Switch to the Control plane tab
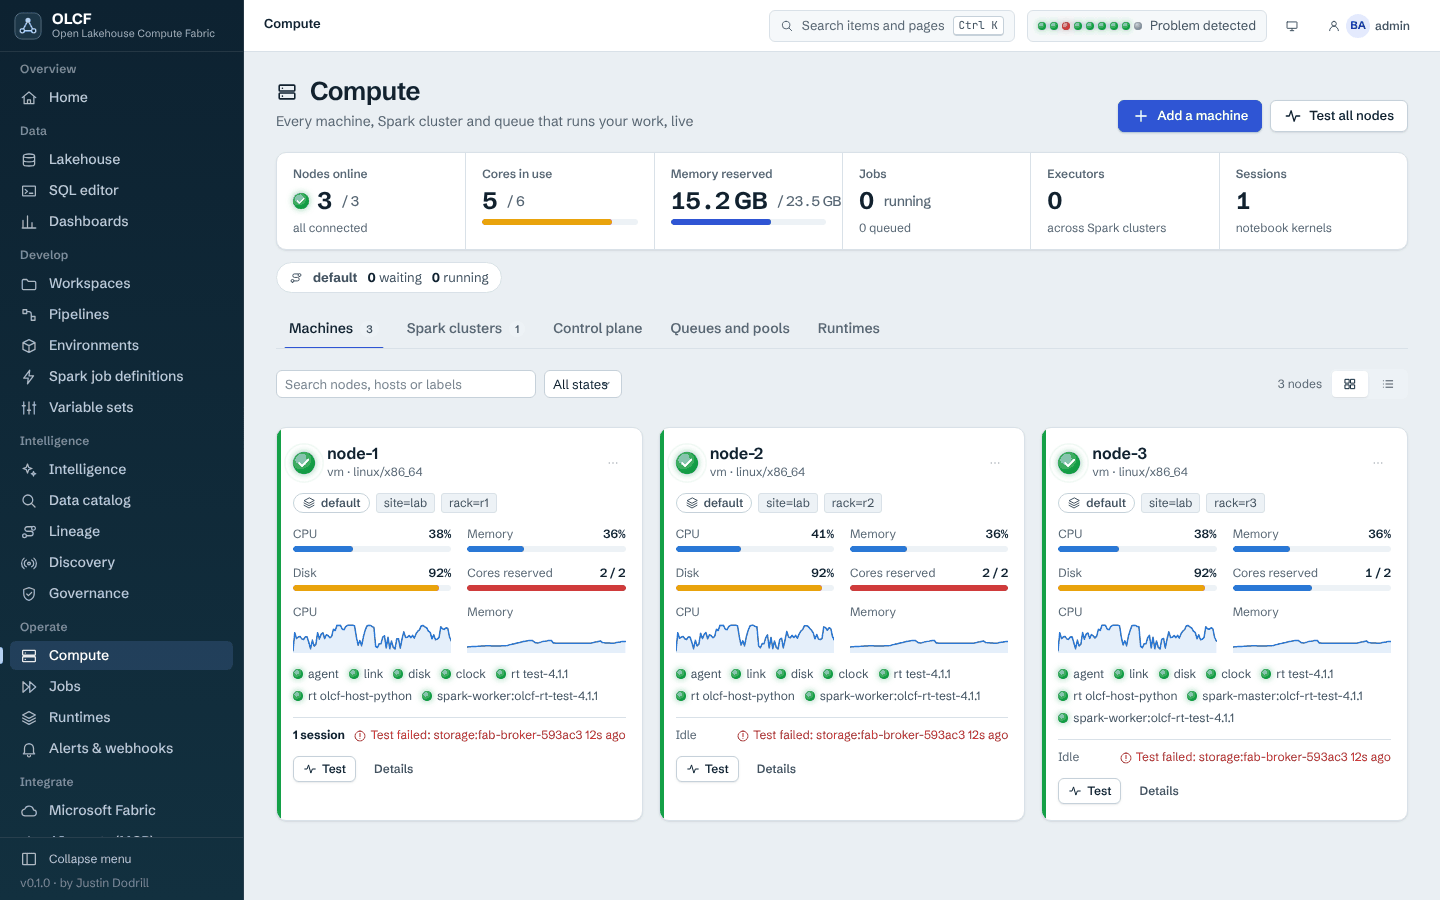This screenshot has height=900, width=1440. pos(598,328)
